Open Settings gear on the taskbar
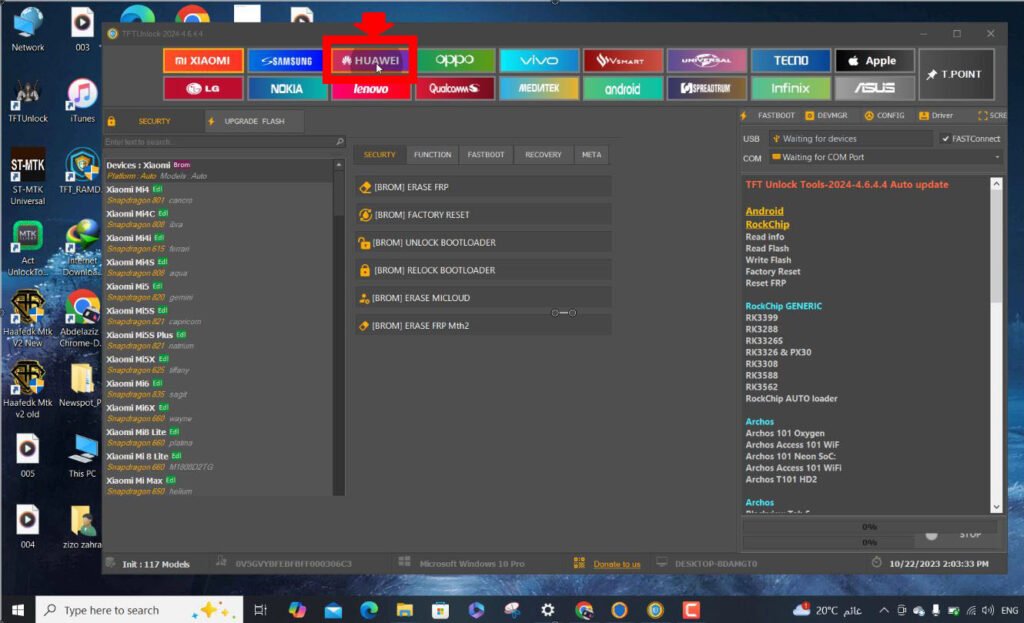 coord(547,610)
